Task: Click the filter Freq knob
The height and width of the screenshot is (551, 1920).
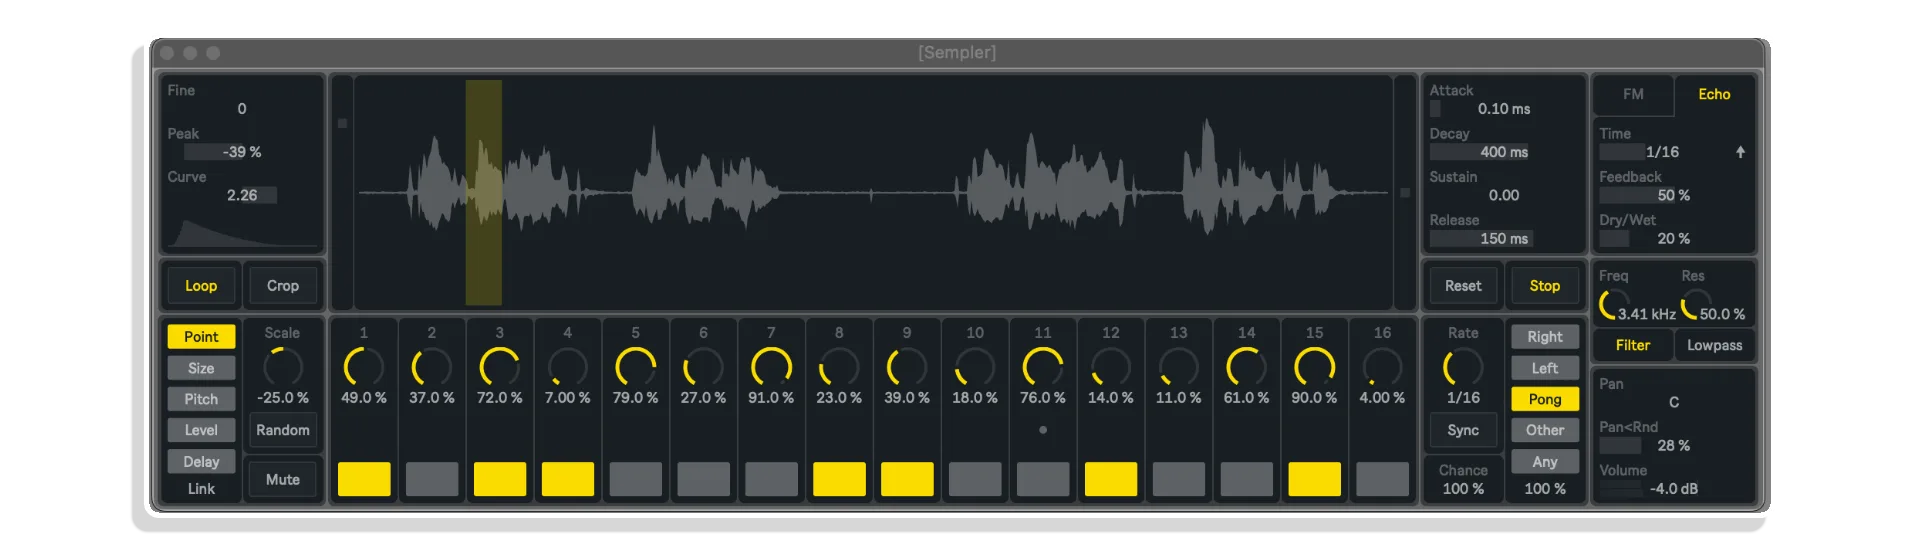Action: tap(1613, 304)
